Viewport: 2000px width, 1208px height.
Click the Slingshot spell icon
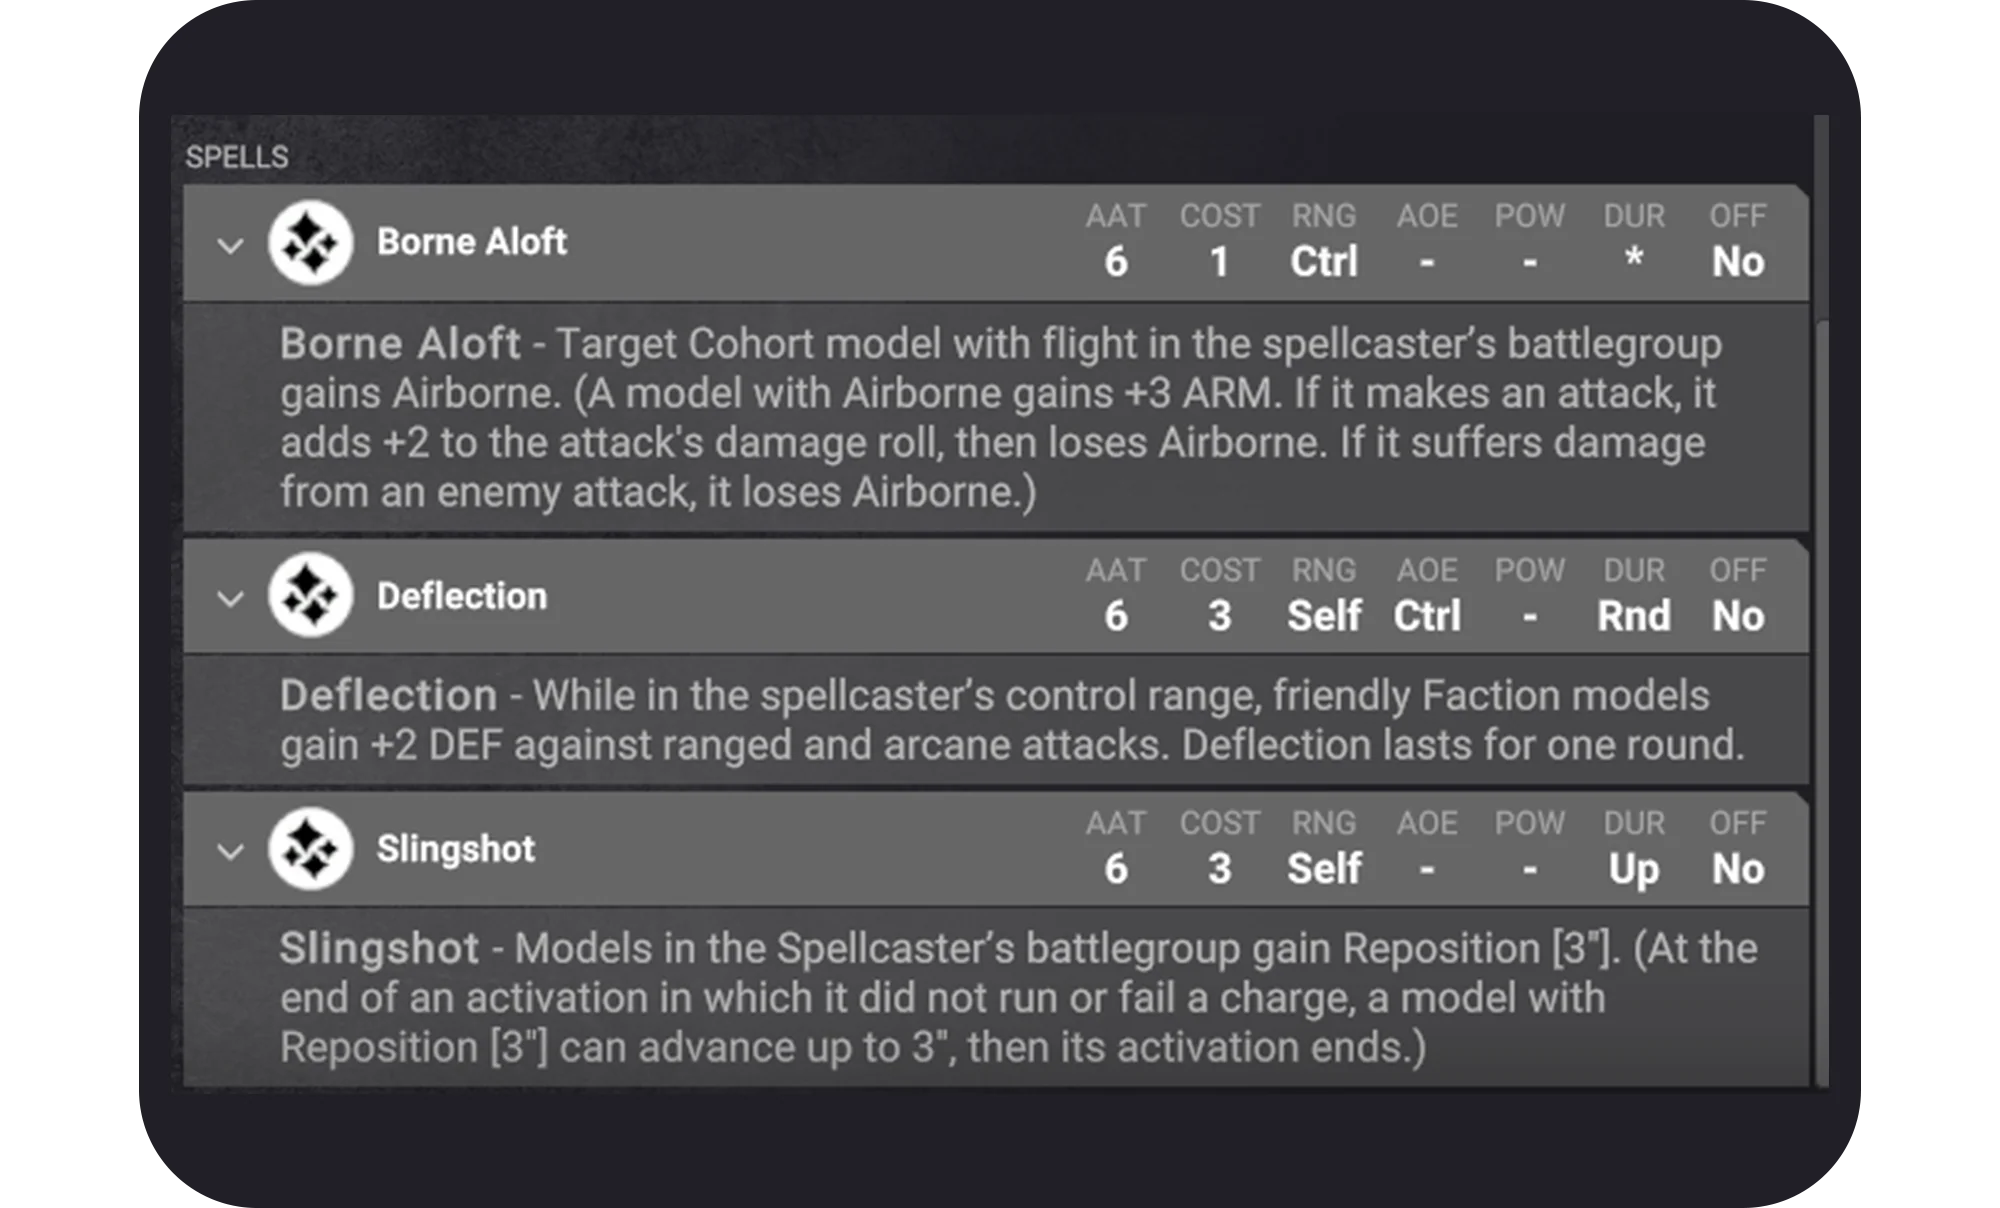(310, 849)
